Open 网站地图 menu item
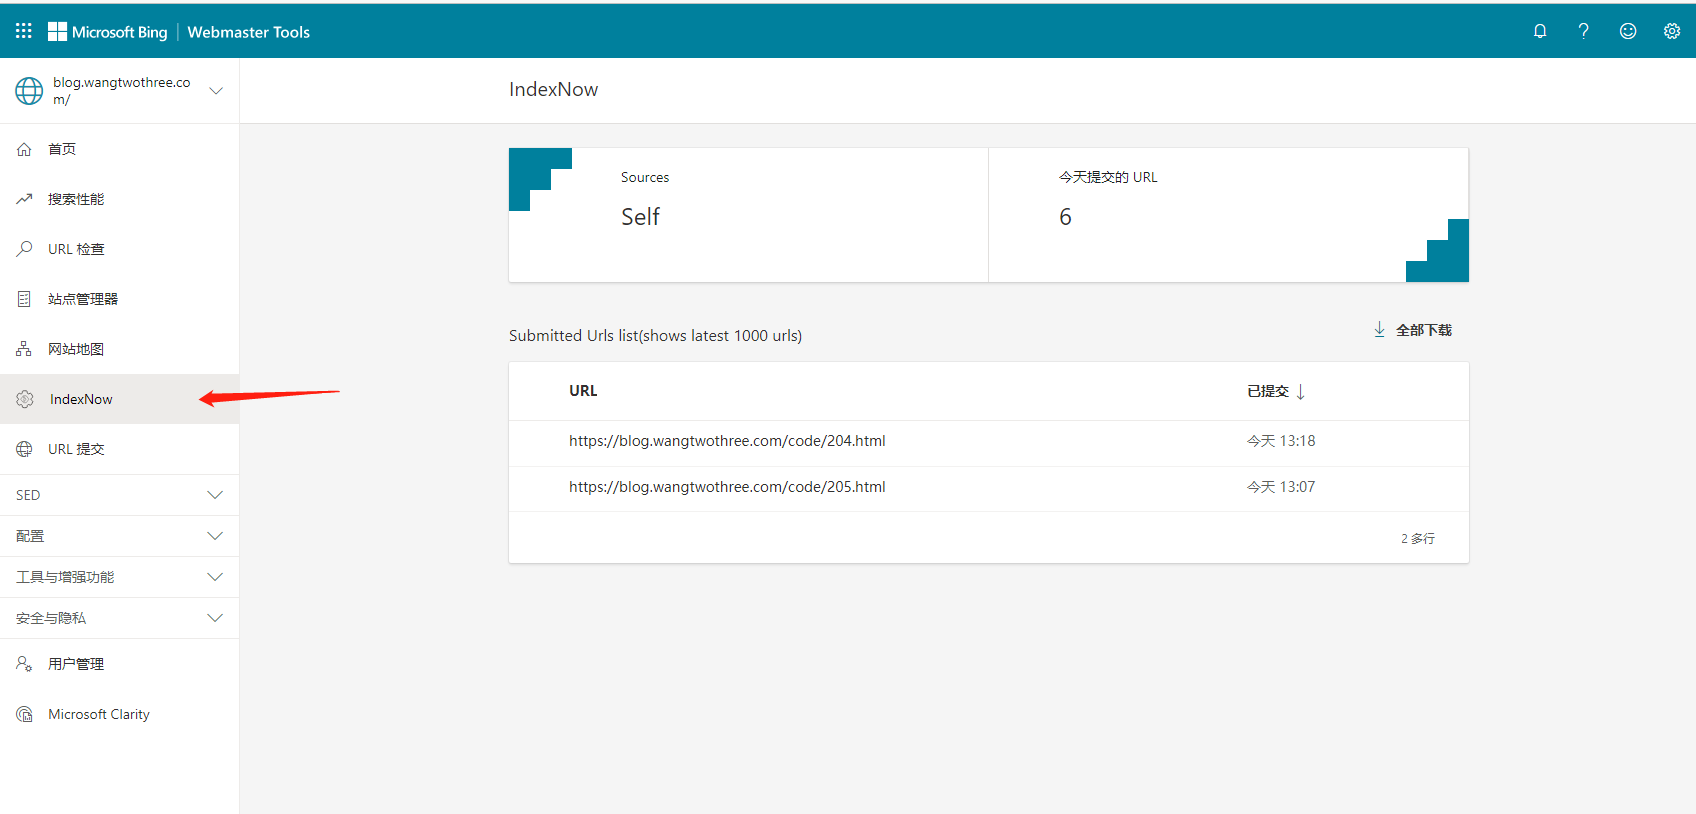The width and height of the screenshot is (1696, 814). pyautogui.click(x=76, y=349)
